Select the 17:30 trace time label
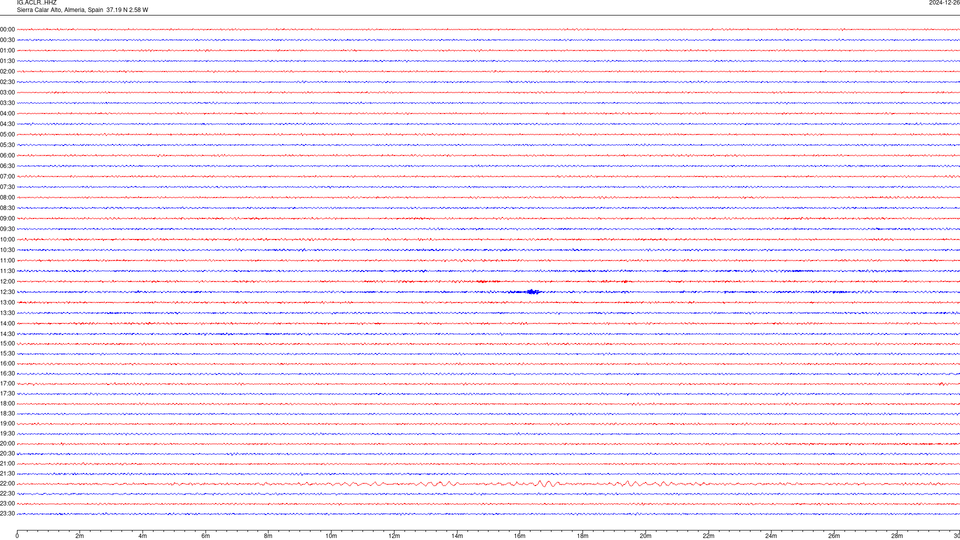The height and width of the screenshot is (540, 960). pyautogui.click(x=7, y=394)
